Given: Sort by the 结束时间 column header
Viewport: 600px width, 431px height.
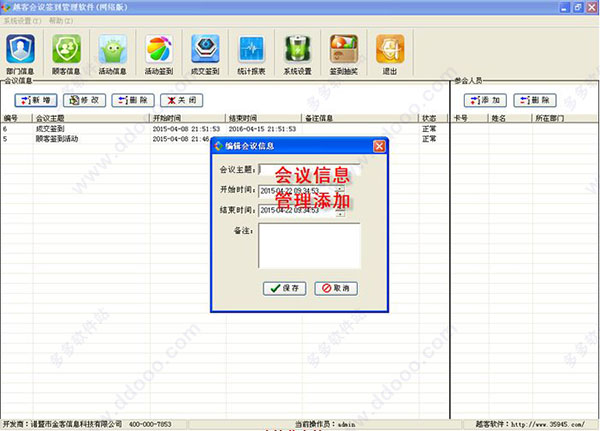Looking at the screenshot, I should (x=264, y=118).
